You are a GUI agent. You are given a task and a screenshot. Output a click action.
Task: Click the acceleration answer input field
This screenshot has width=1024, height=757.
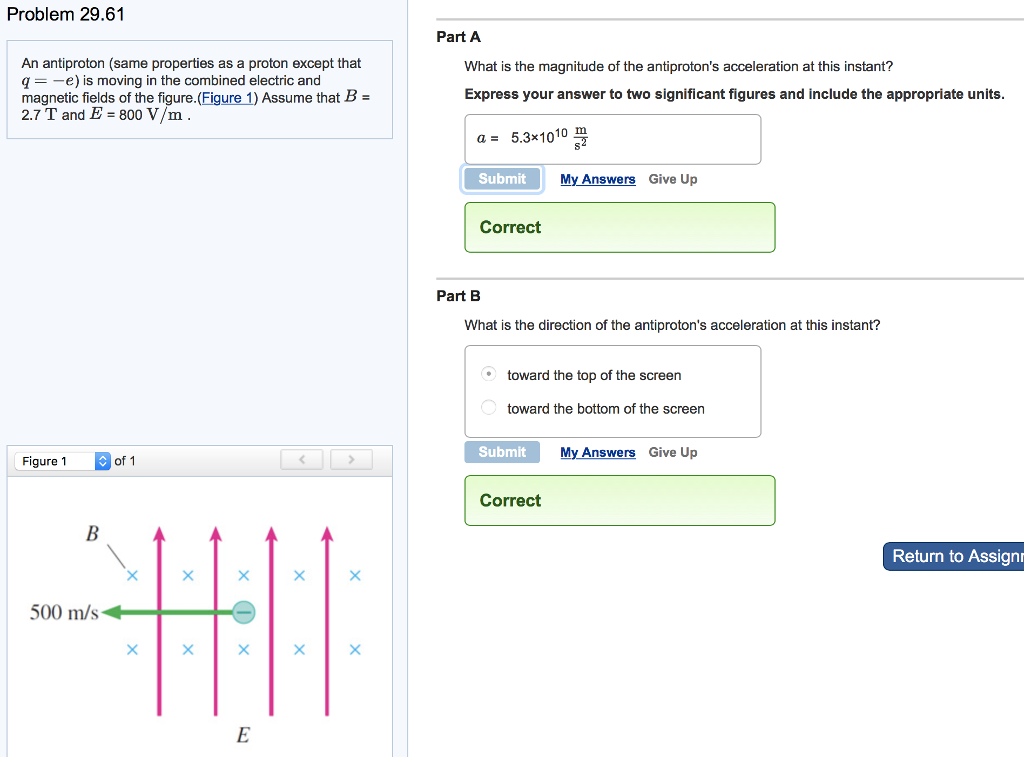(x=613, y=139)
